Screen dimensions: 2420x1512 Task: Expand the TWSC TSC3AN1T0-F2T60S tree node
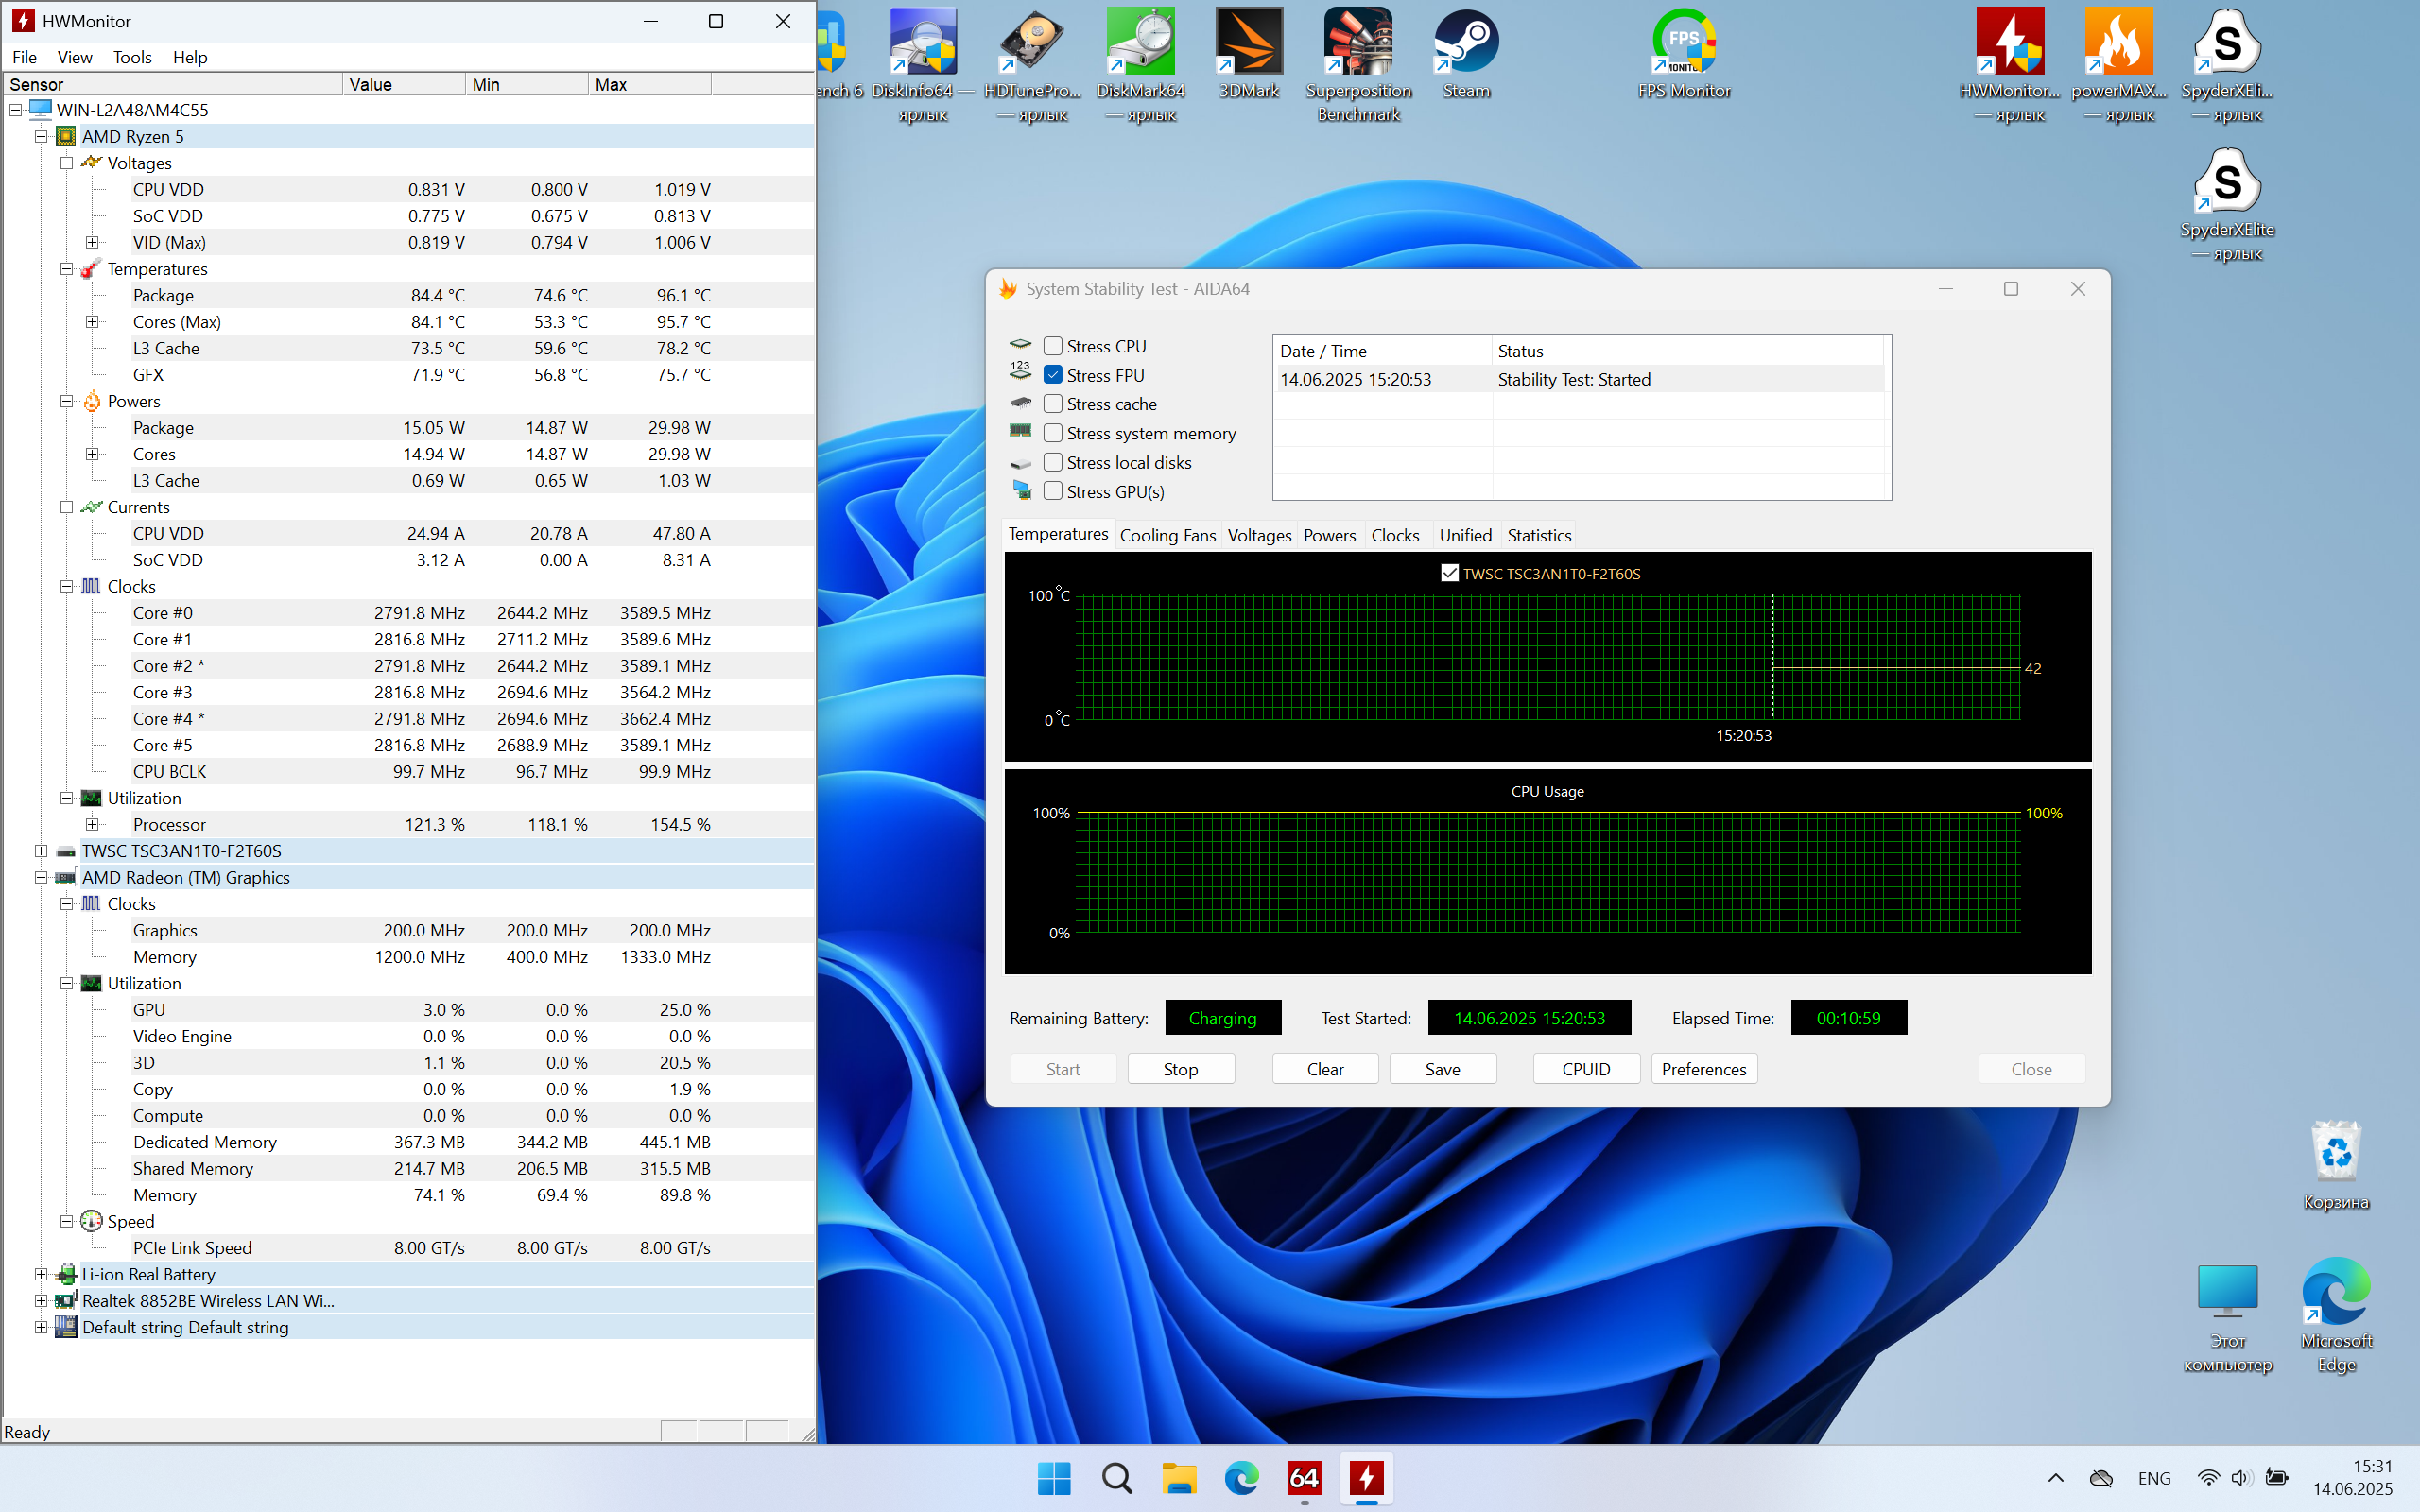[x=41, y=851]
